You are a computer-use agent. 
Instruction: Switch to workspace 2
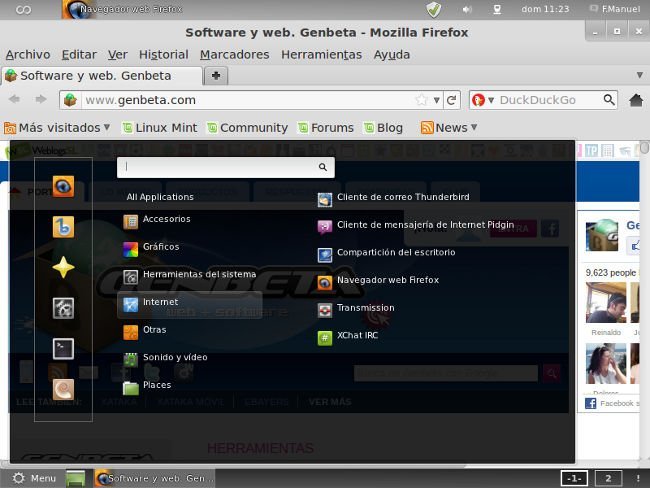[x=608, y=478]
